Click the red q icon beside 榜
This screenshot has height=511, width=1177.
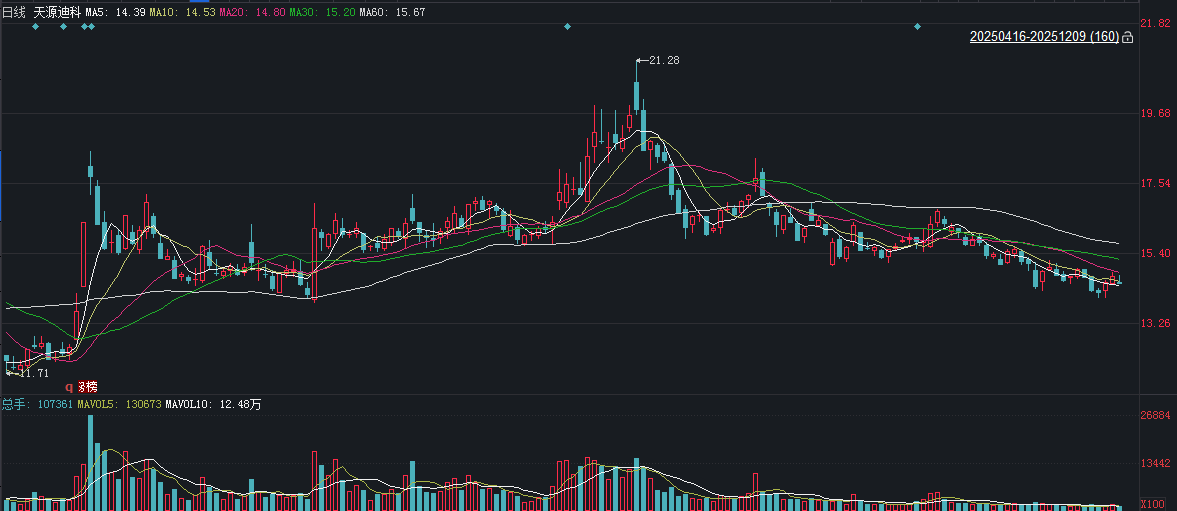pyautogui.click(x=70, y=387)
